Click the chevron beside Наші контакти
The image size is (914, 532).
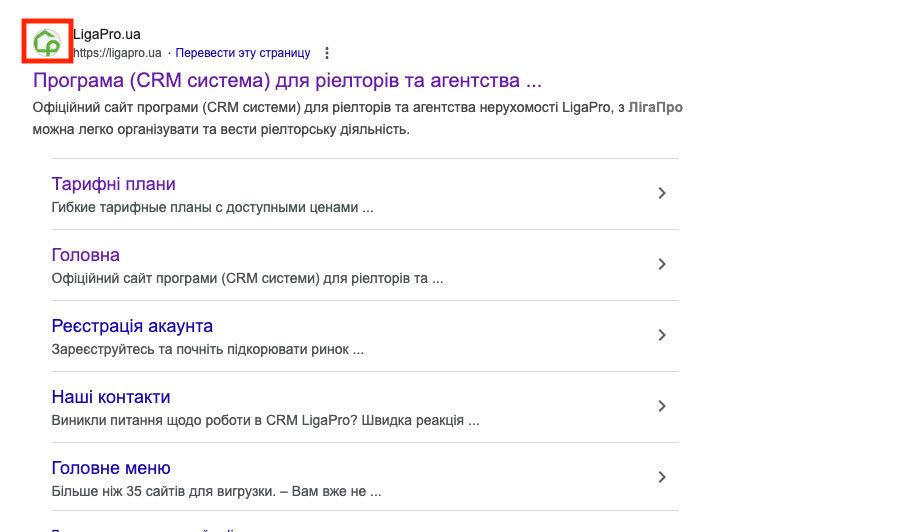[x=661, y=406]
